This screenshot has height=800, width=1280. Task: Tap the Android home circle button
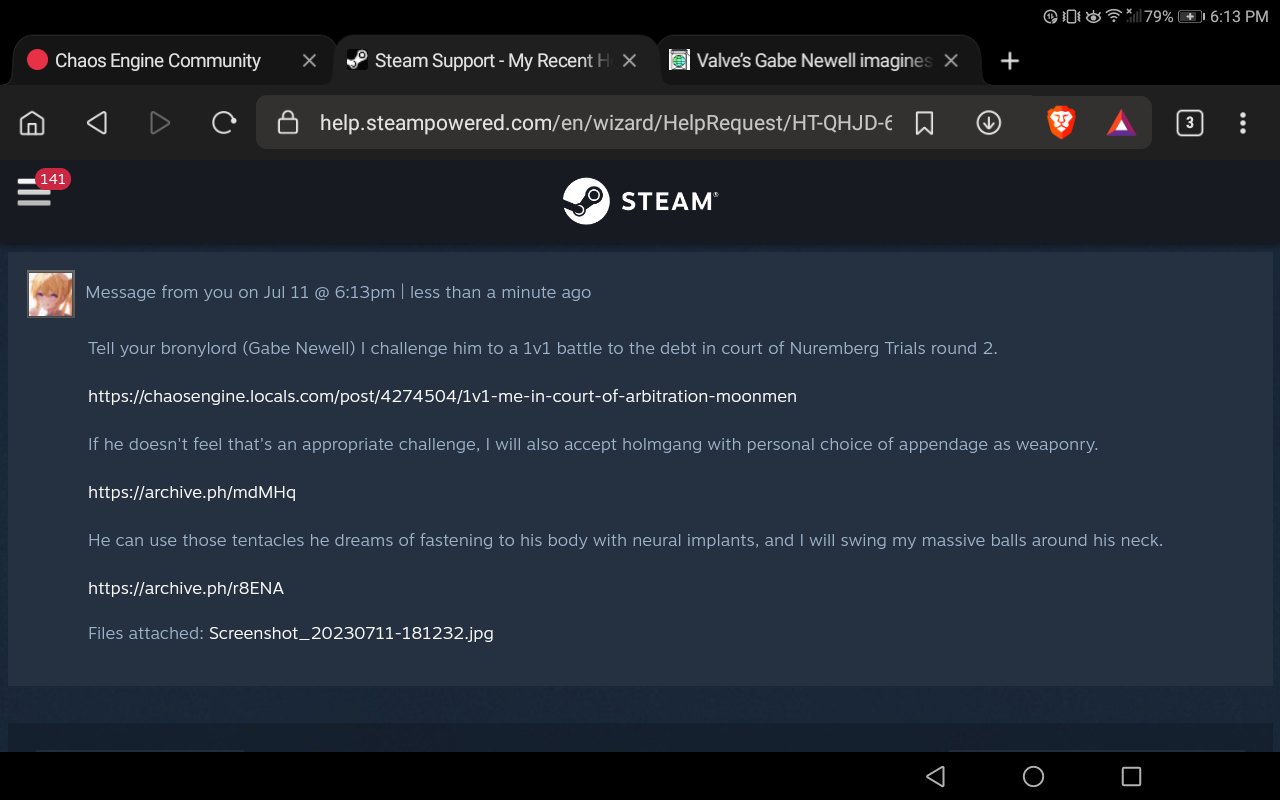pyautogui.click(x=1034, y=776)
